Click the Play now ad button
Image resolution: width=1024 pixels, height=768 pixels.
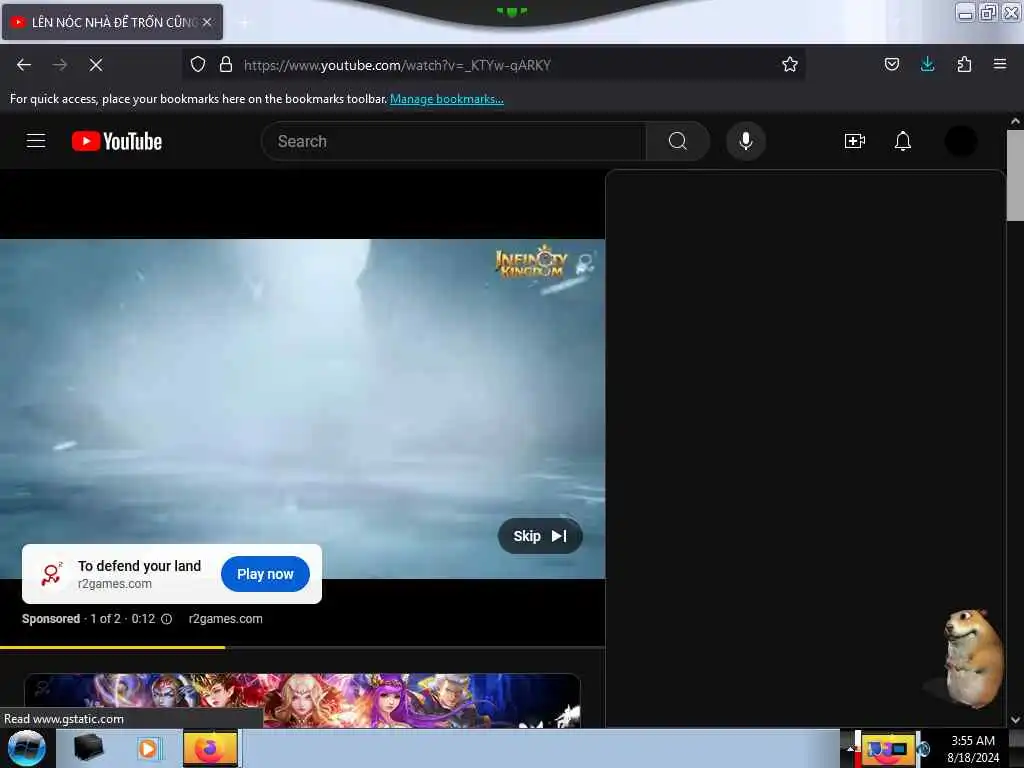pyautogui.click(x=265, y=574)
